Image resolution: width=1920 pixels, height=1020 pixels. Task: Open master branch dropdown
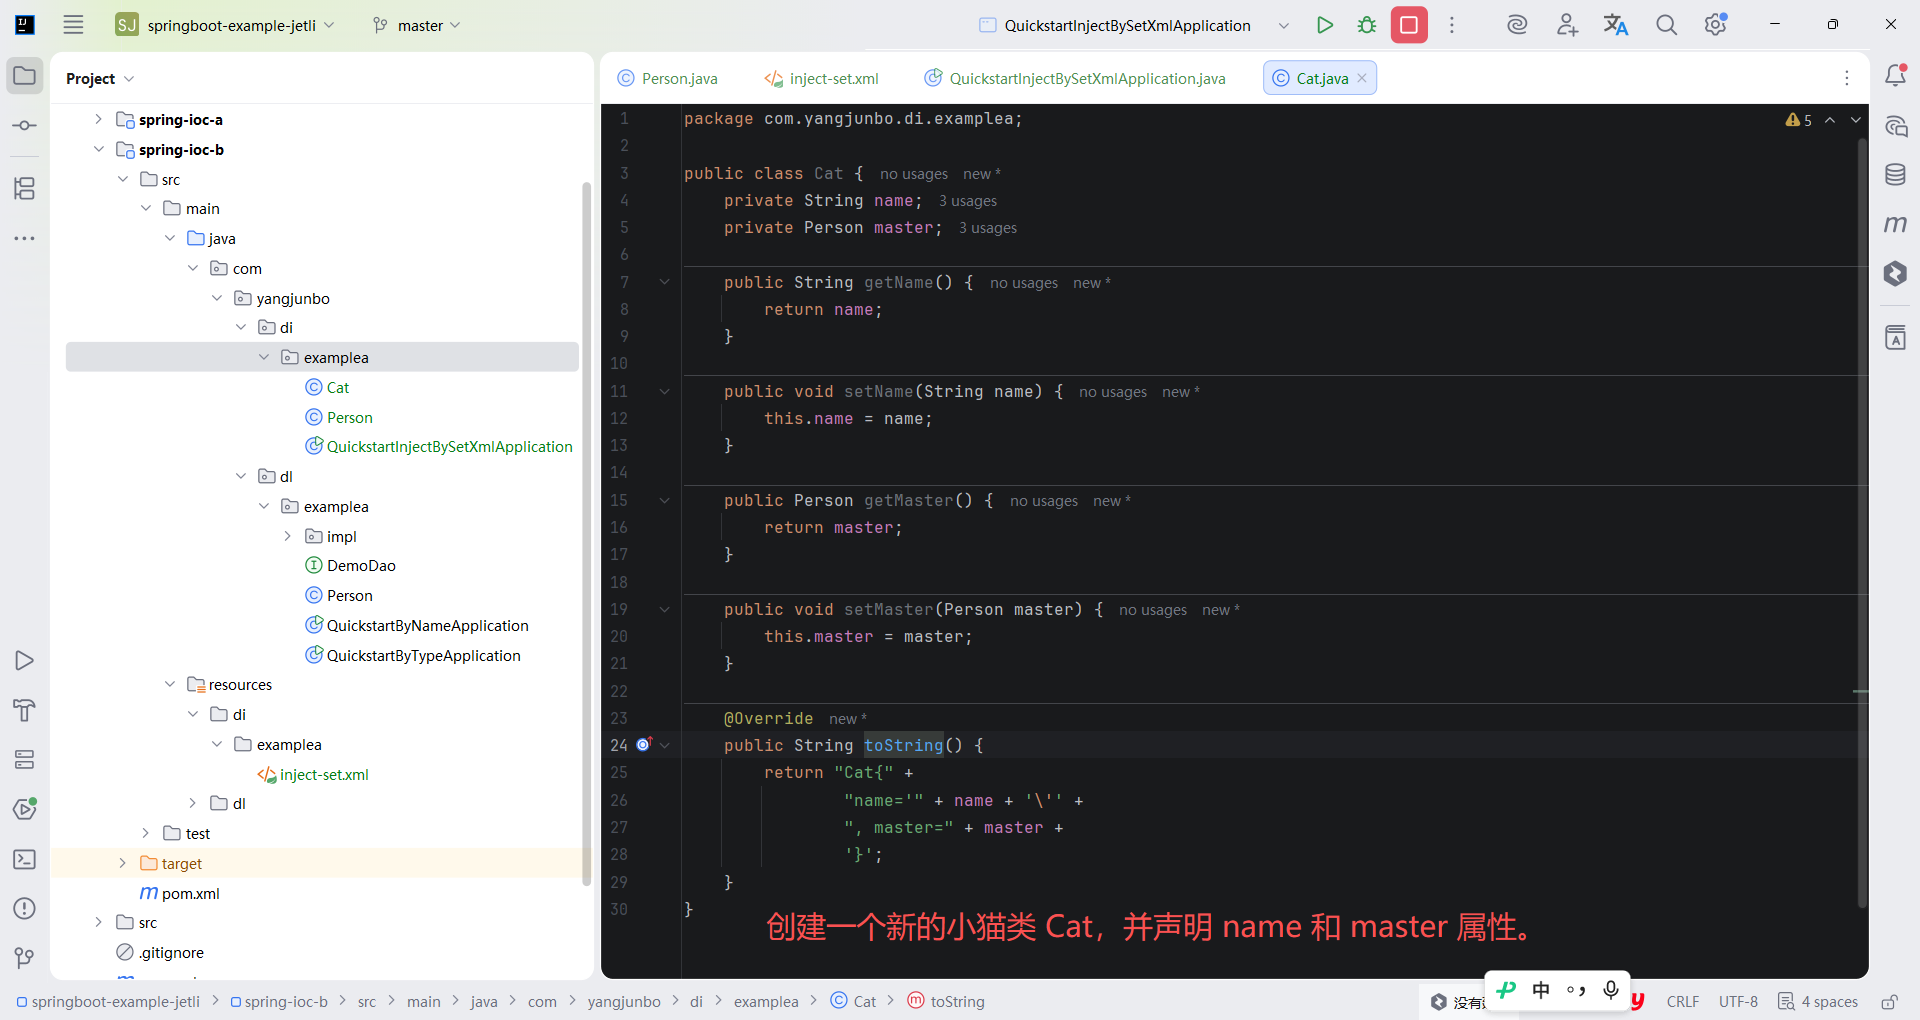pos(416,25)
